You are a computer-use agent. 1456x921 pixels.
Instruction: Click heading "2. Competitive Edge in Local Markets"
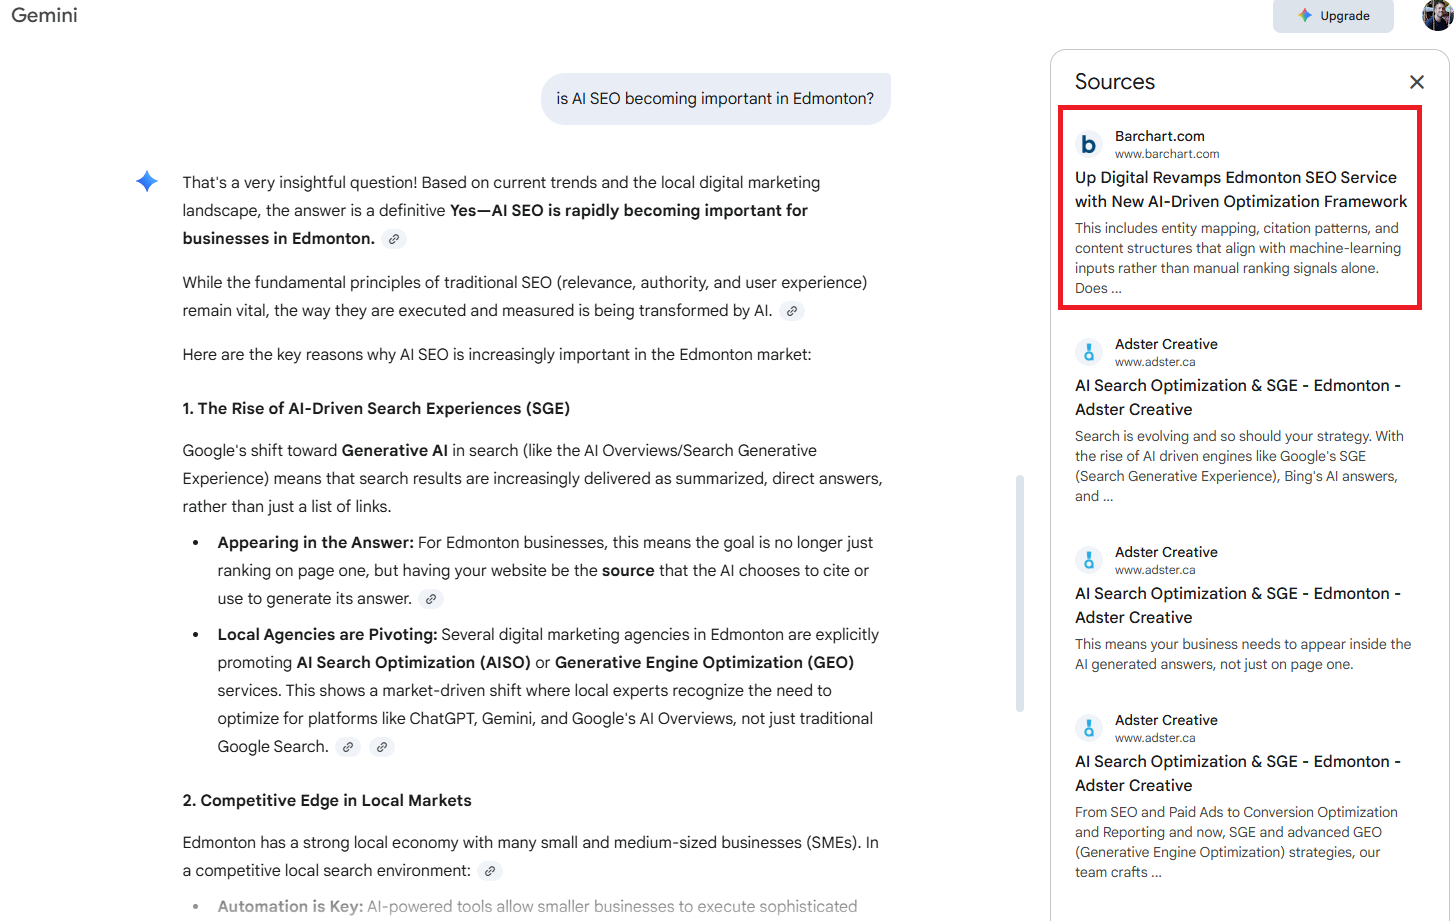pos(327,800)
